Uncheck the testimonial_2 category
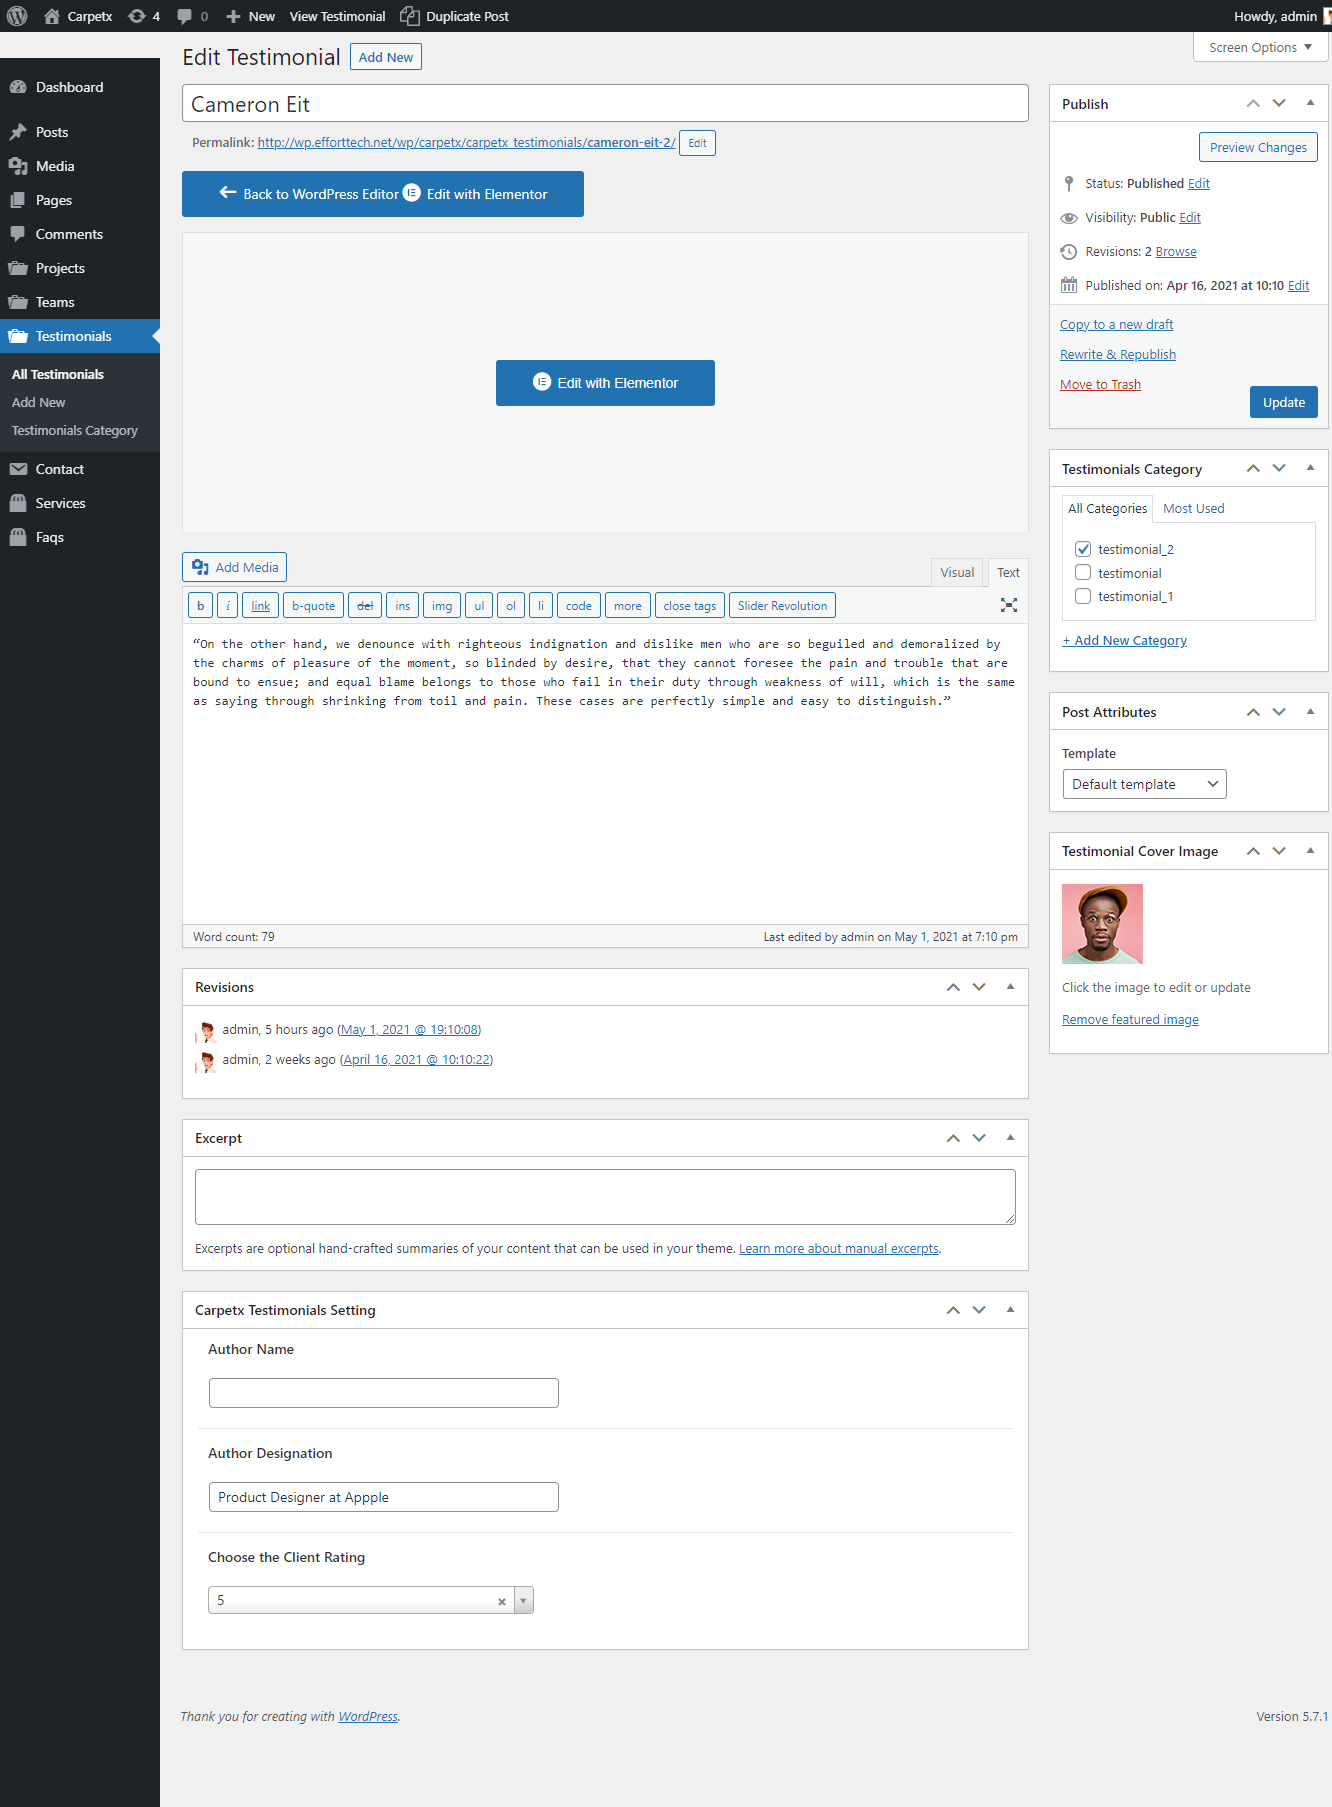Image resolution: width=1332 pixels, height=1807 pixels. pos(1083,549)
